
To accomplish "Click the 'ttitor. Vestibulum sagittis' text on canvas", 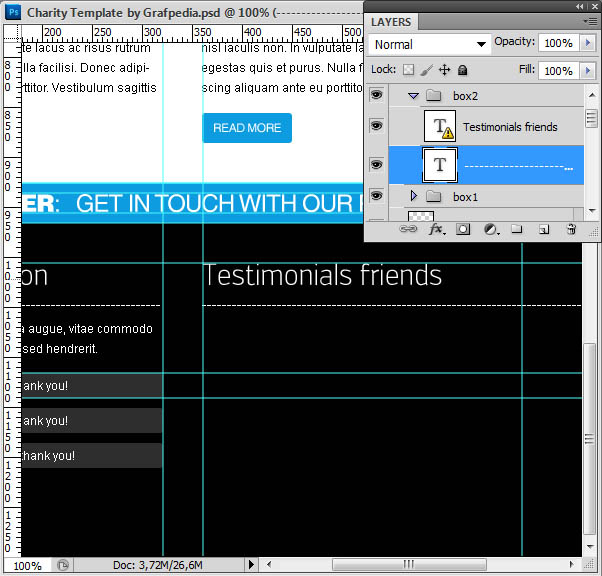I will point(89,88).
